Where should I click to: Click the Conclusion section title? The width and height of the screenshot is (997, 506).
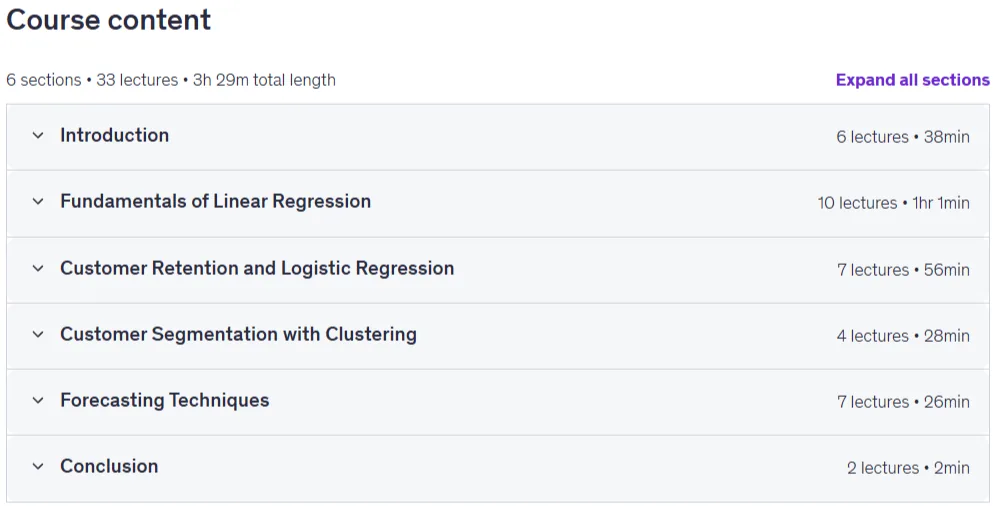(109, 466)
